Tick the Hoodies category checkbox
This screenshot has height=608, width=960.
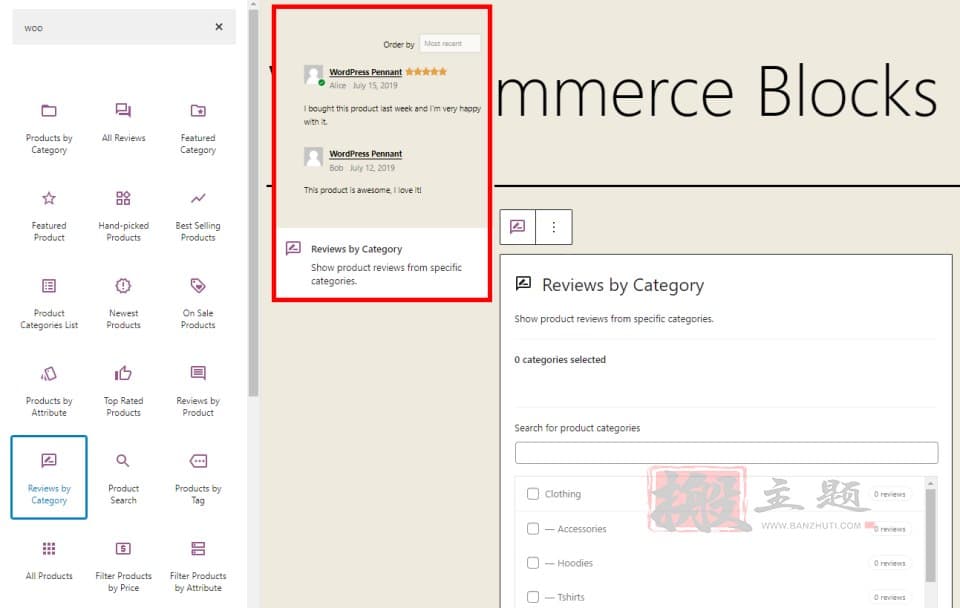pos(533,563)
